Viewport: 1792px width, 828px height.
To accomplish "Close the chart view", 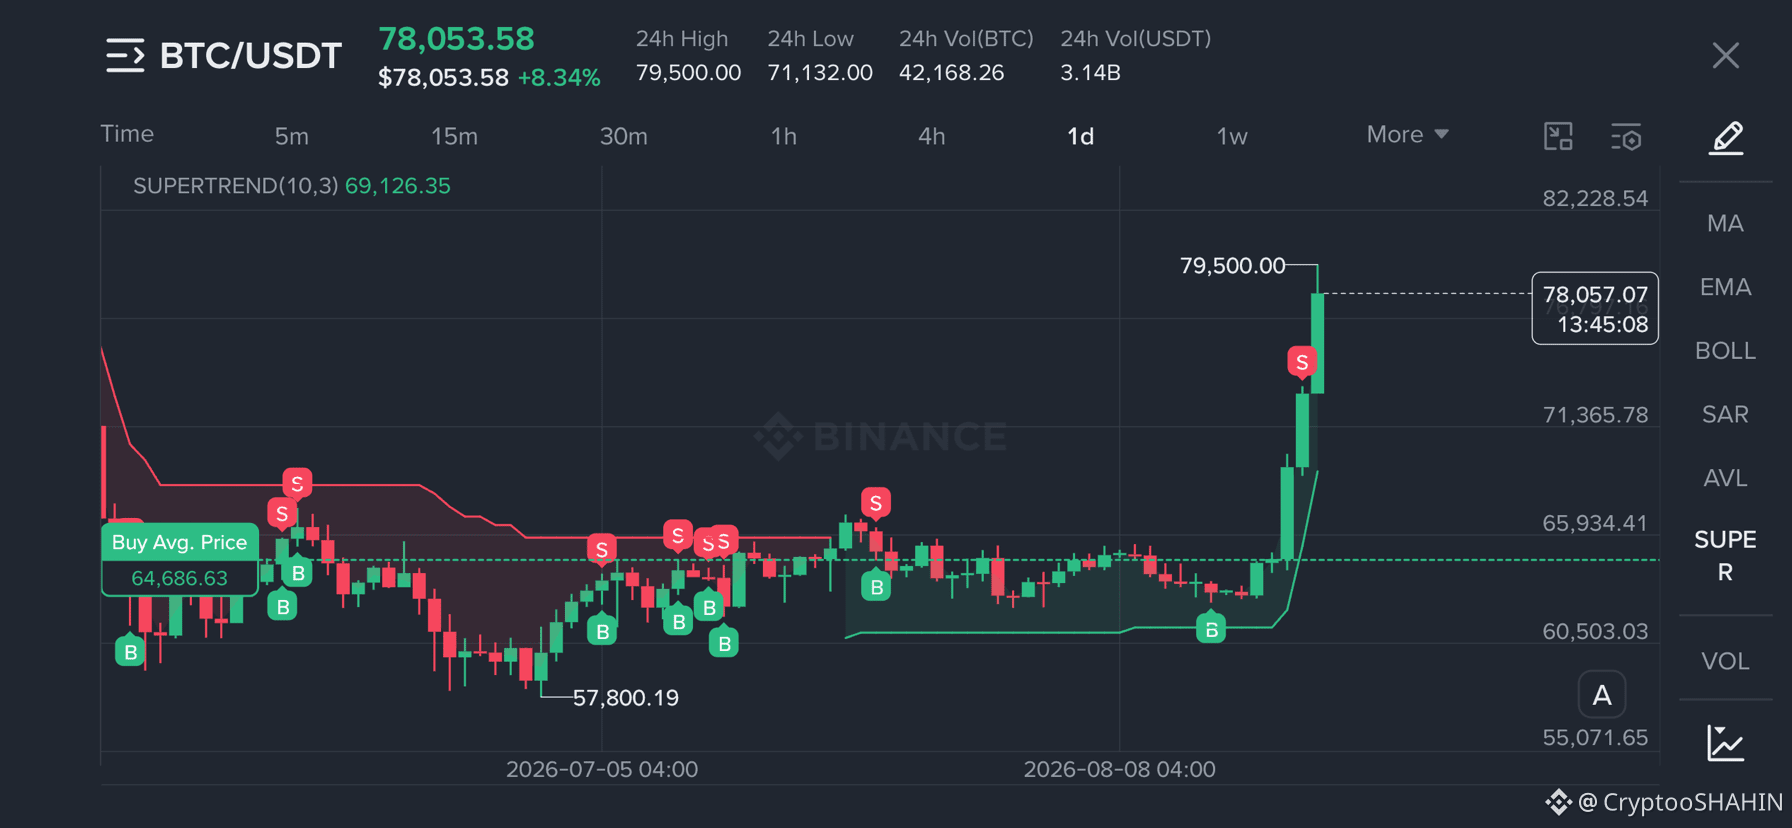I will coord(1725,55).
